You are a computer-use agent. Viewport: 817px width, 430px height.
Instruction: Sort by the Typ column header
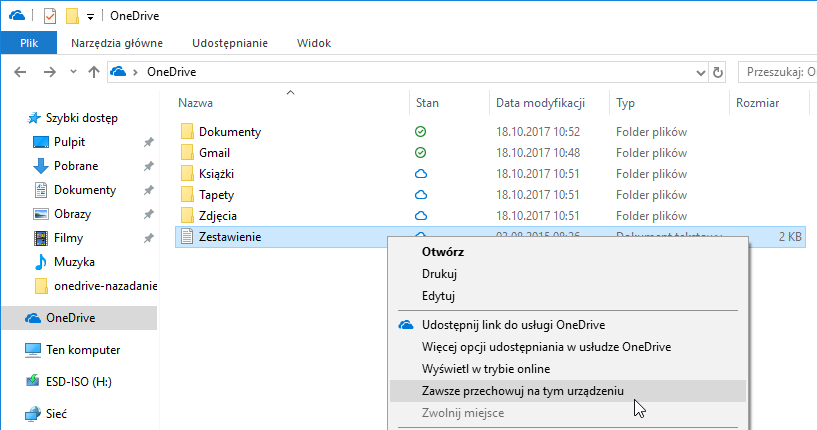click(x=625, y=103)
